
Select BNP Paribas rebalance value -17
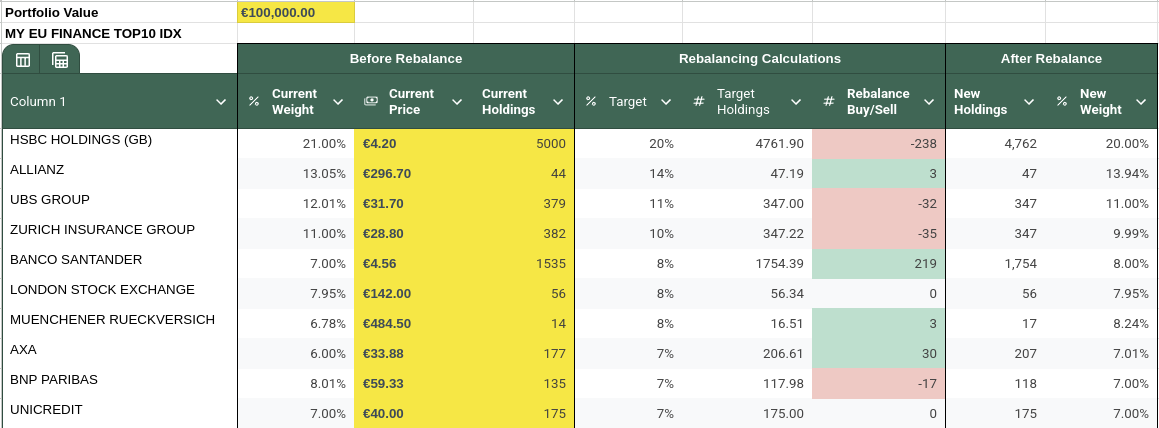coord(879,384)
